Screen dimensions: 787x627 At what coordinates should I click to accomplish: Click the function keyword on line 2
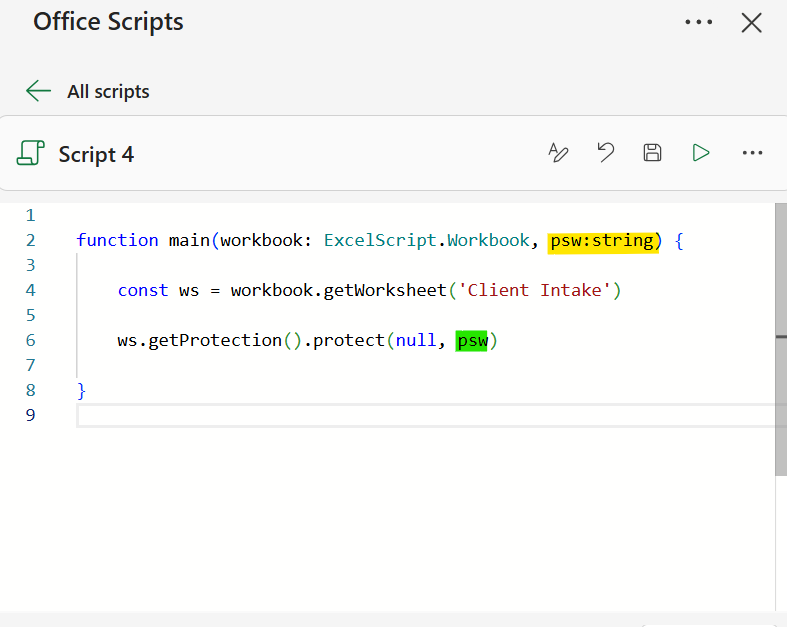(117, 240)
